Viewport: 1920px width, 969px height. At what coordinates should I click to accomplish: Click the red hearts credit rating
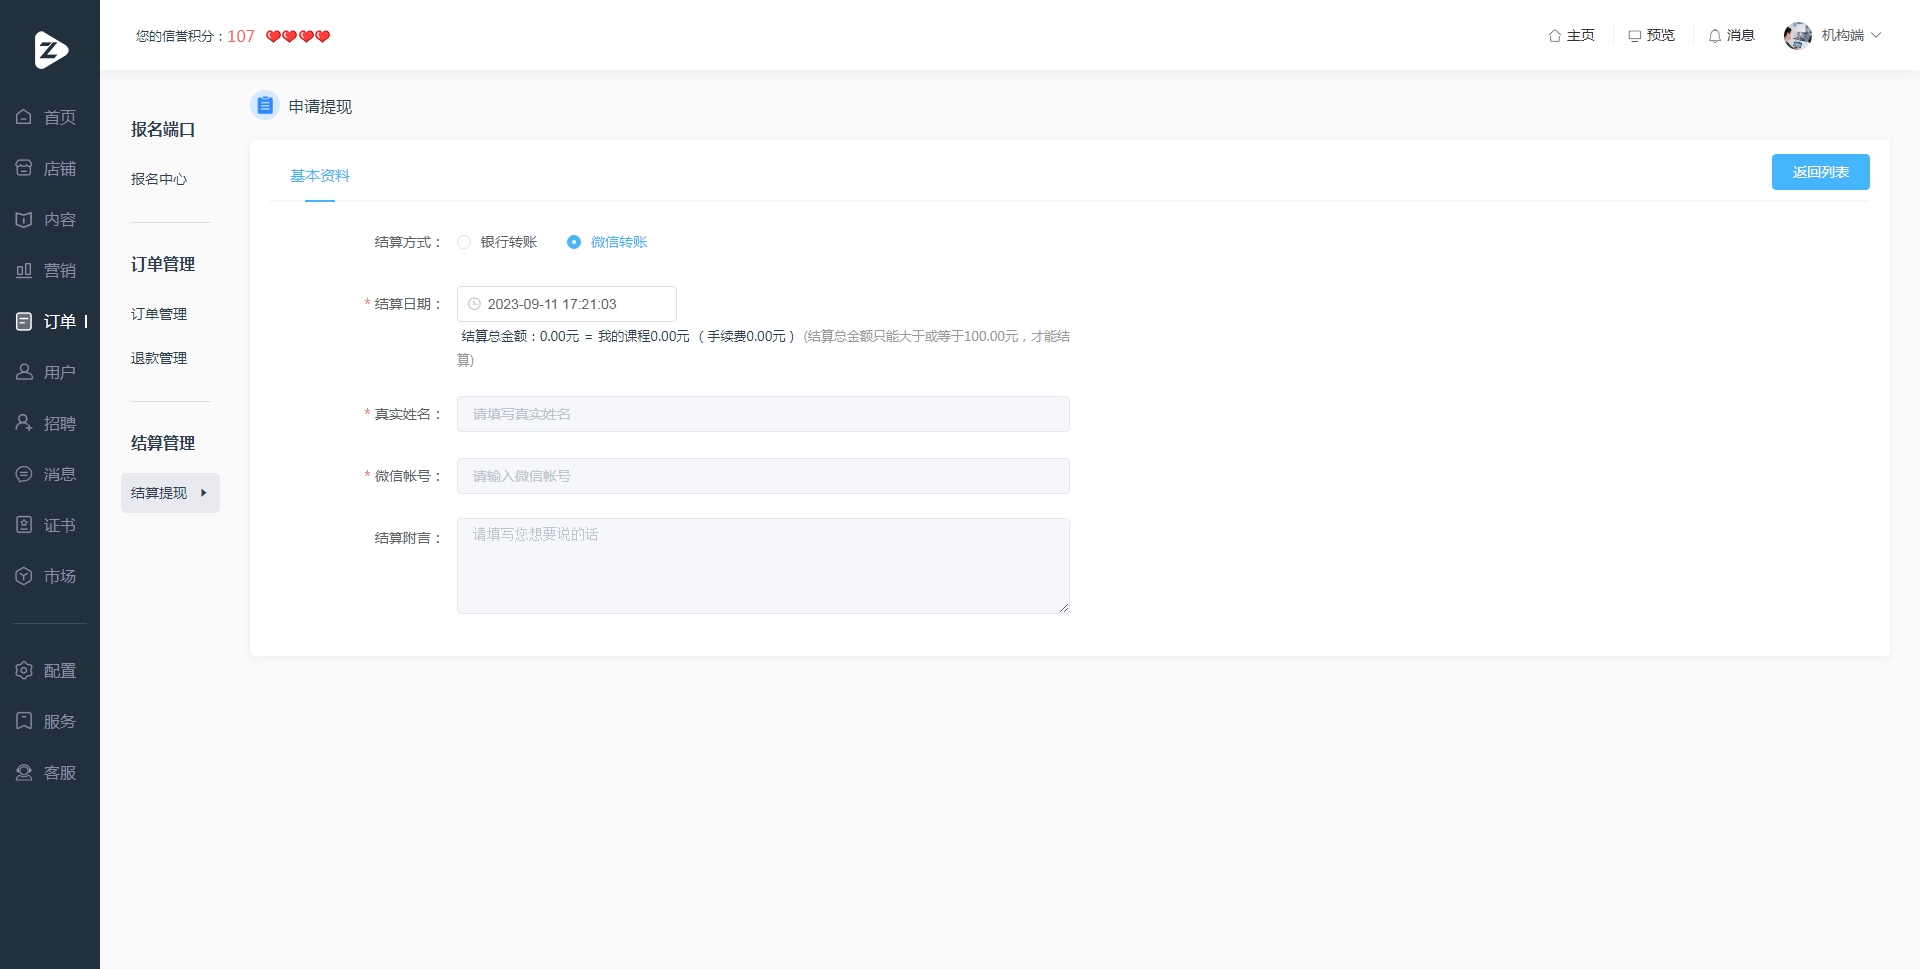[298, 37]
